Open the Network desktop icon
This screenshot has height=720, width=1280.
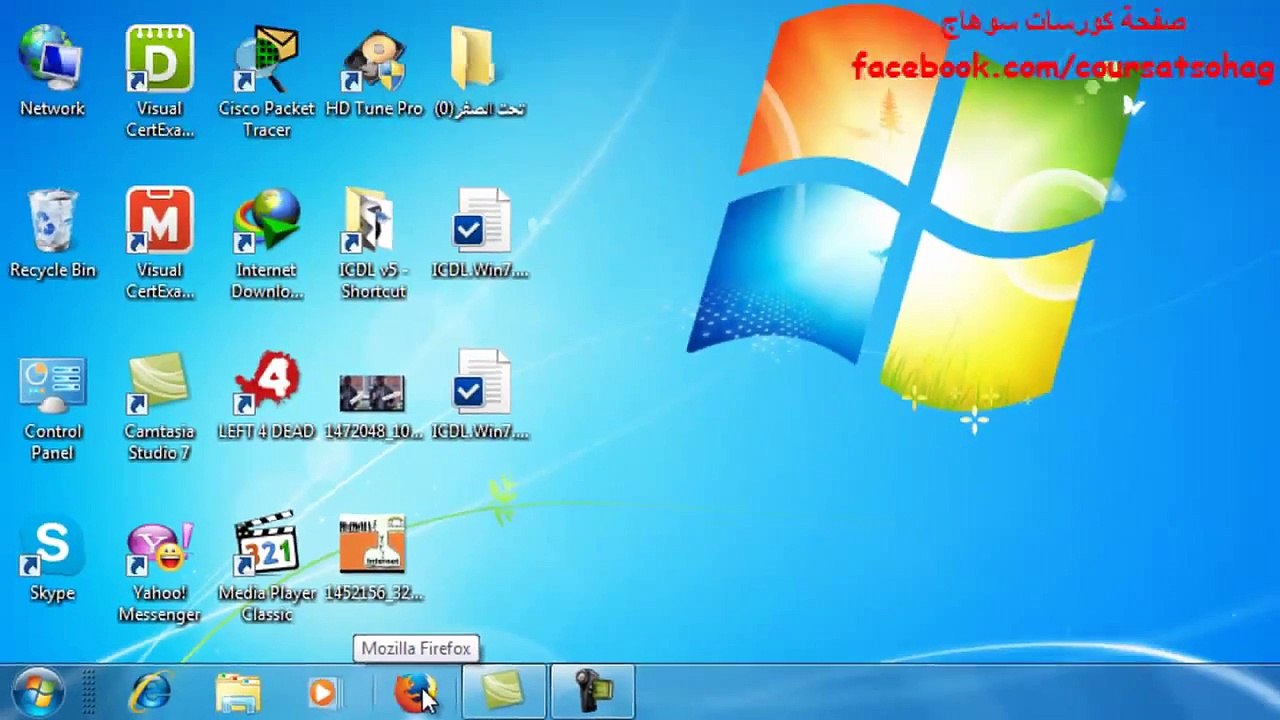(x=52, y=72)
